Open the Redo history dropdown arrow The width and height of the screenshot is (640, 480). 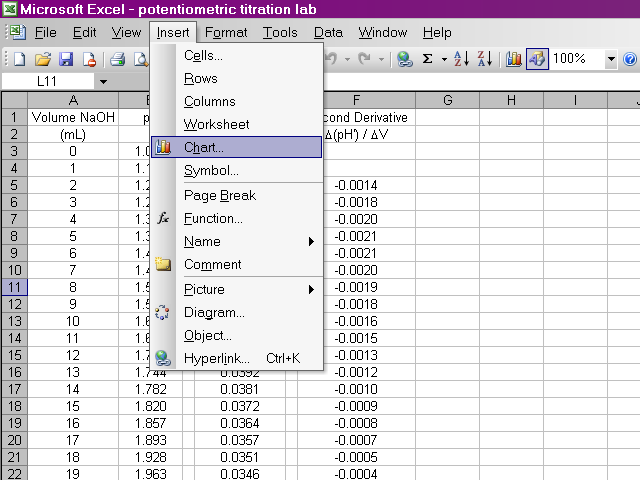381,60
